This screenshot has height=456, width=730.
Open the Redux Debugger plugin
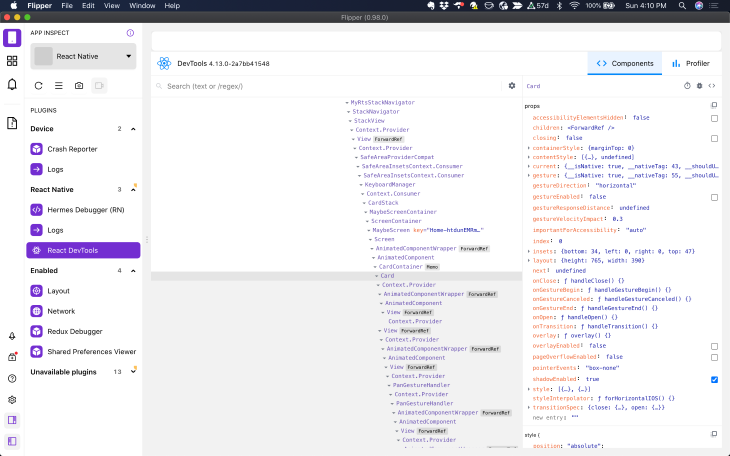tap(83, 332)
